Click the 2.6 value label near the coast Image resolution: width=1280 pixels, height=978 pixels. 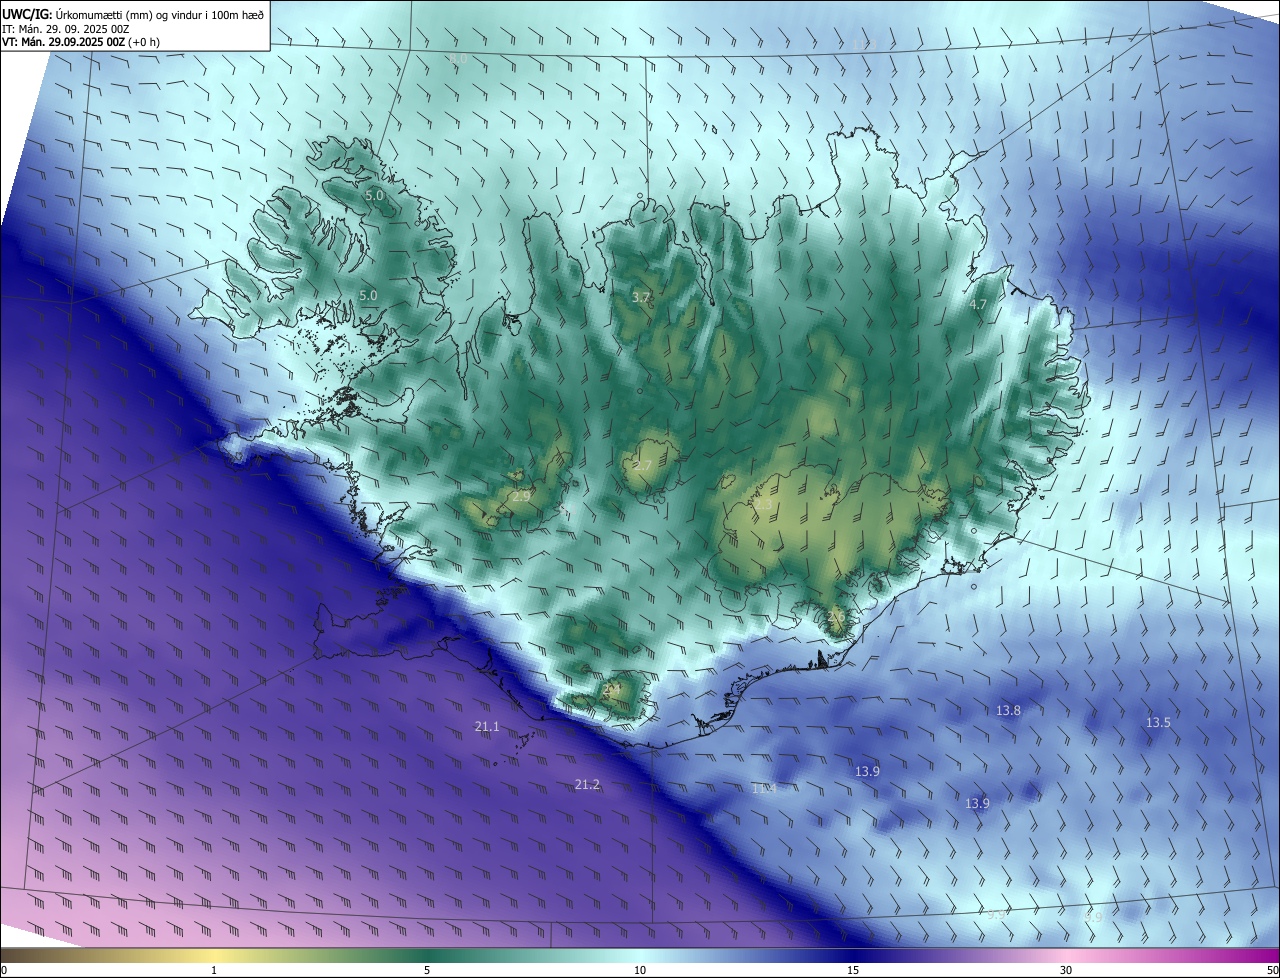[x=836, y=618]
